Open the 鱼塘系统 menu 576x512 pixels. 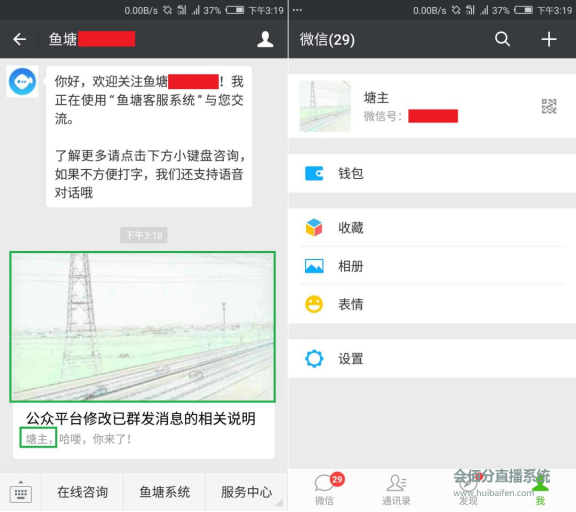click(165, 492)
